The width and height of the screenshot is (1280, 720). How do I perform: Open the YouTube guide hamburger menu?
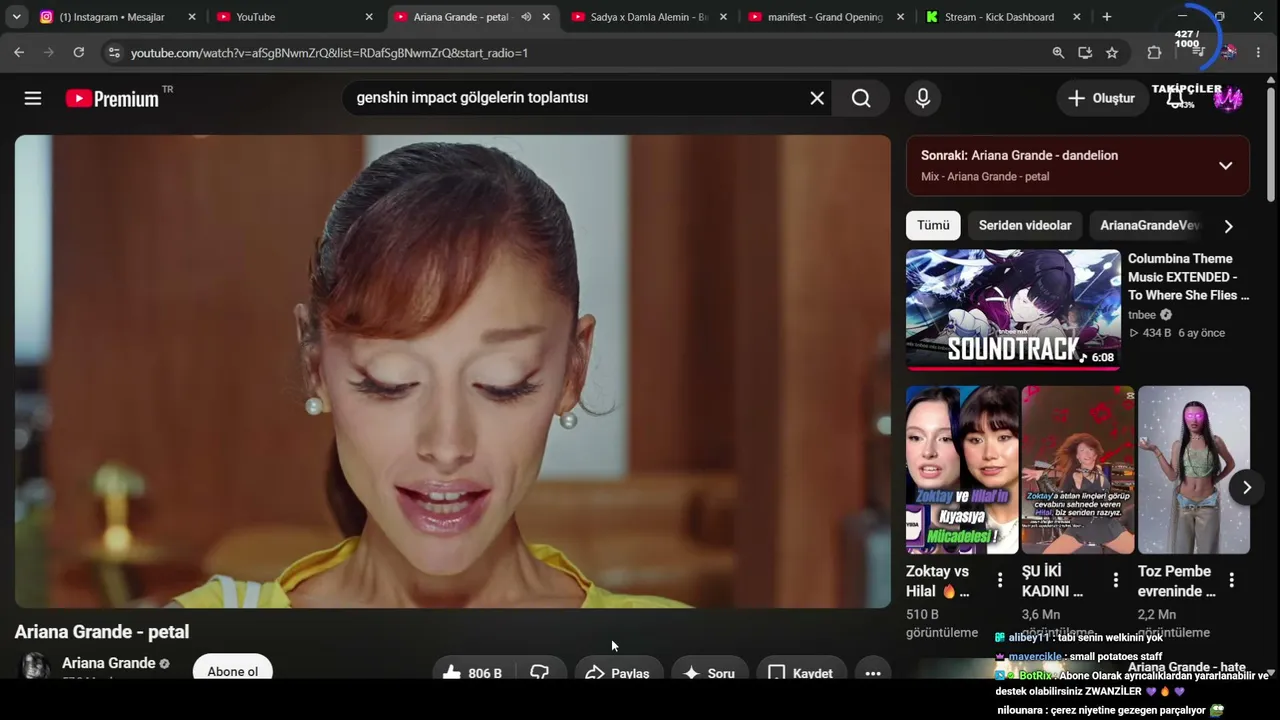coord(33,98)
